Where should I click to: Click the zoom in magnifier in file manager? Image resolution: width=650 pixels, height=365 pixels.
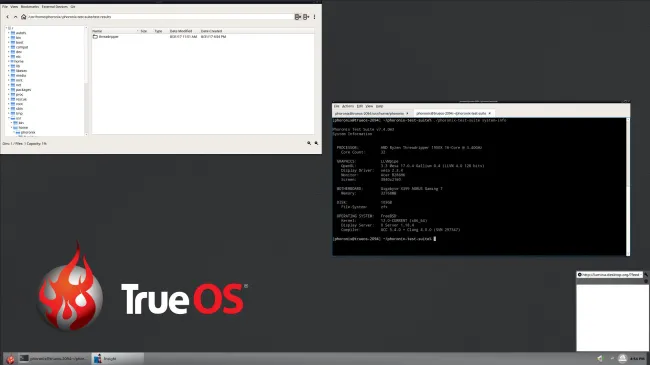click(316, 143)
